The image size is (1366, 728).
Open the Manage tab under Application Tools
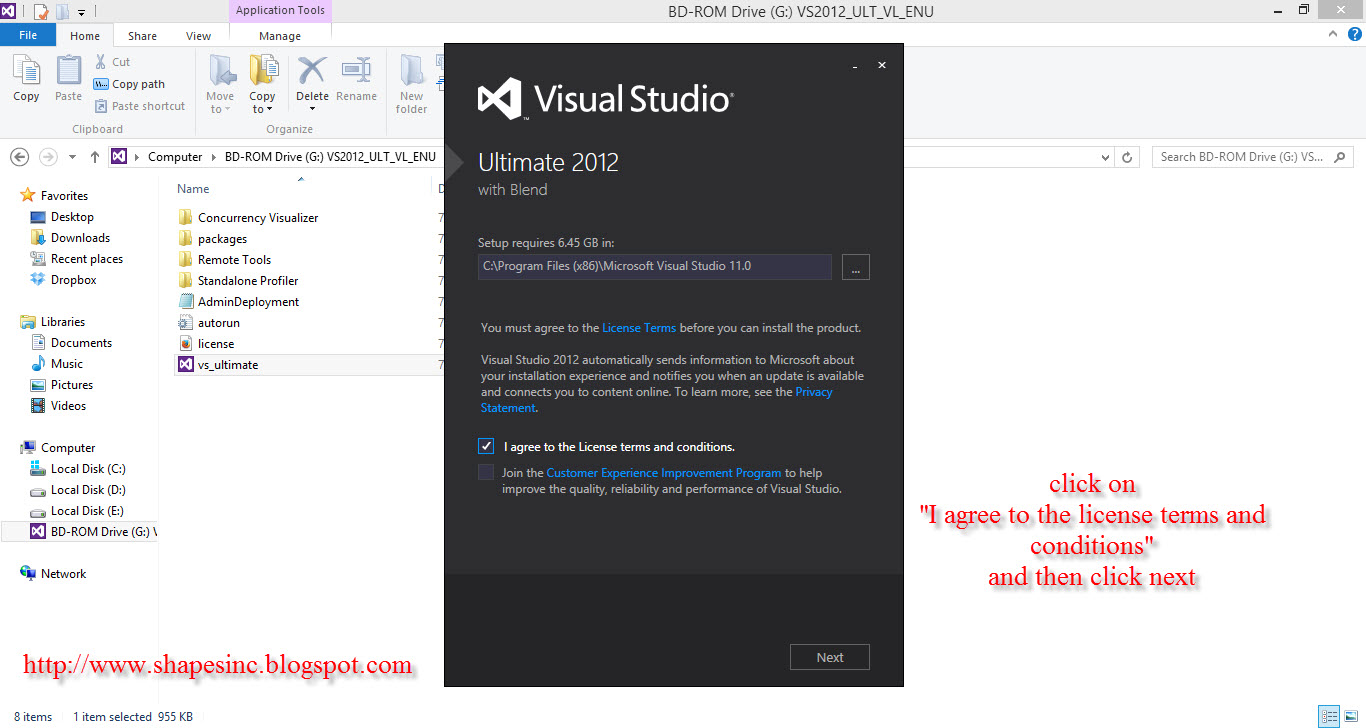(x=279, y=35)
